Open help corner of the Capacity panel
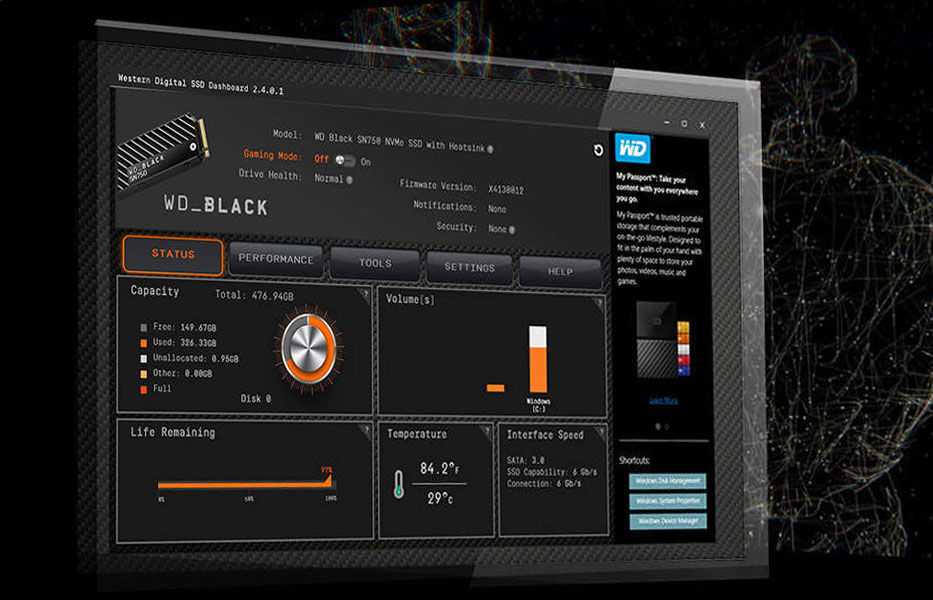Screen dimensions: 933x600 click(x=364, y=294)
